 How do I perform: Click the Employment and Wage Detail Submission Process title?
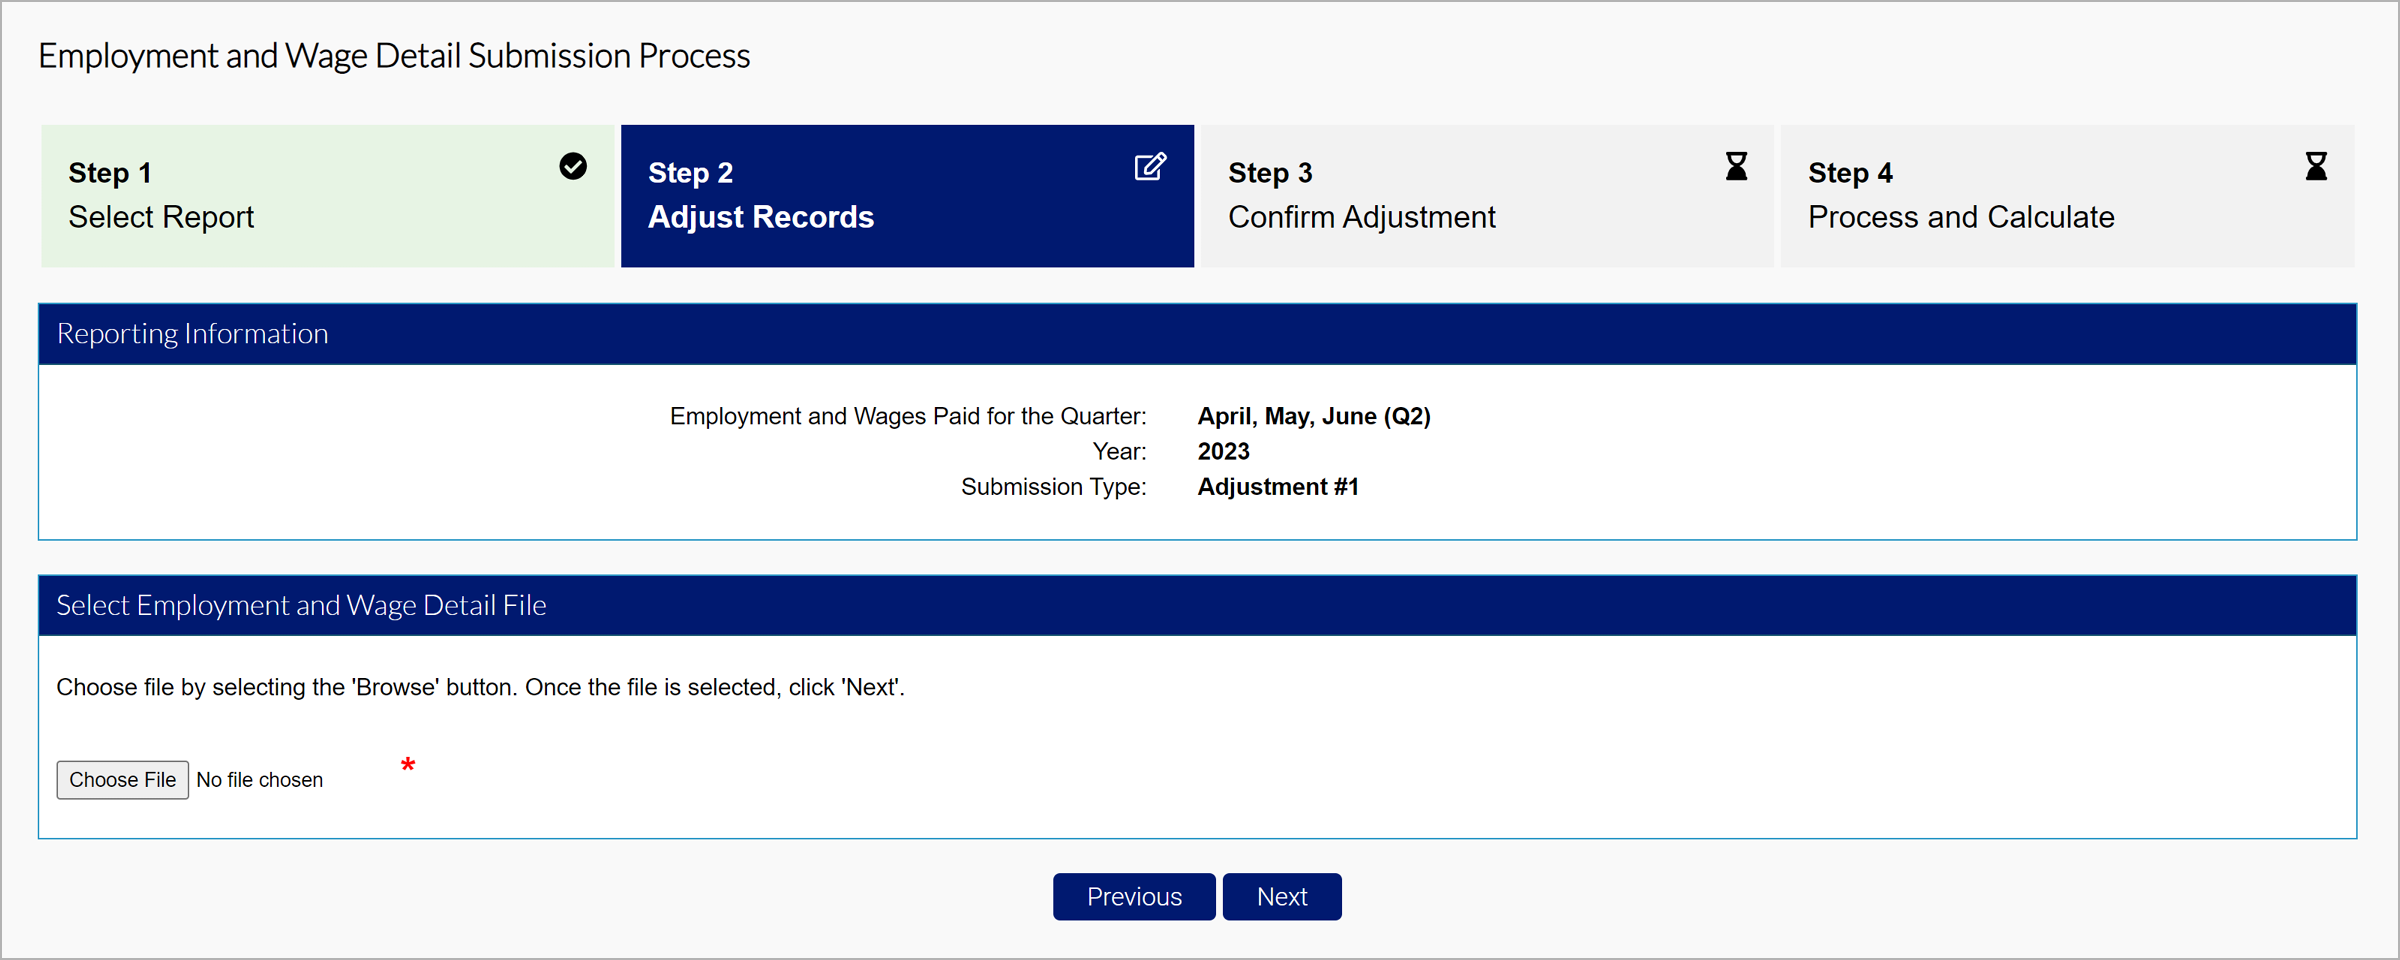coord(394,56)
